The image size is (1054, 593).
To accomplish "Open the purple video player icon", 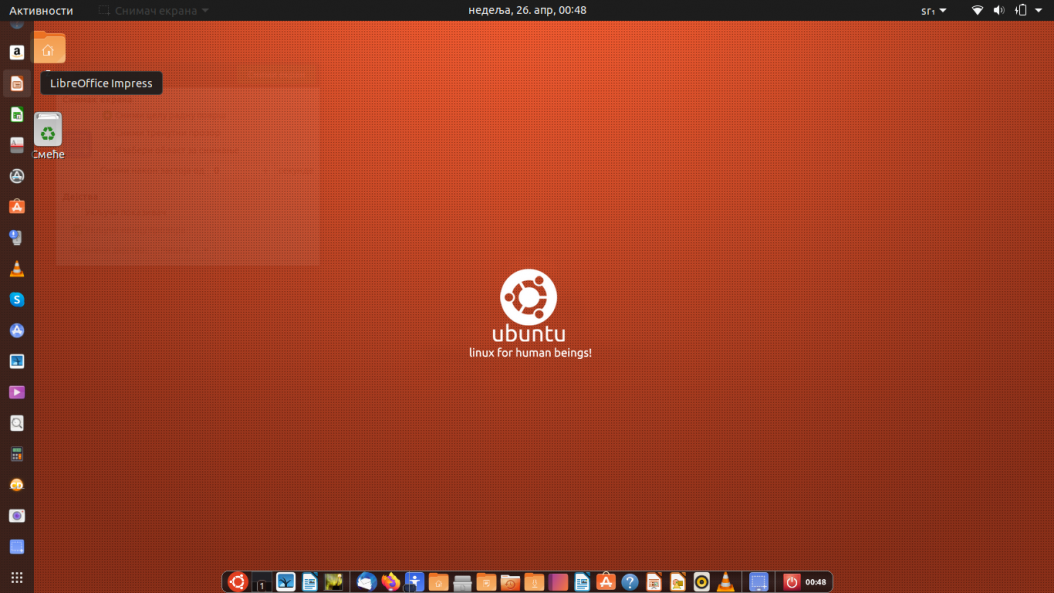I will pos(17,393).
